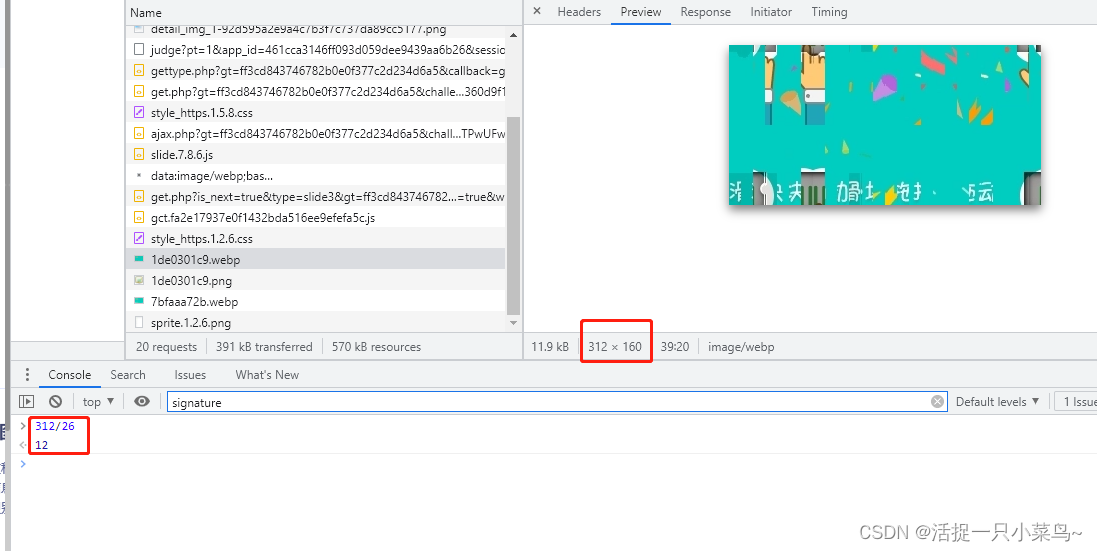The width and height of the screenshot is (1097, 551).
Task: Open the Timing tab
Action: pyautogui.click(x=829, y=12)
